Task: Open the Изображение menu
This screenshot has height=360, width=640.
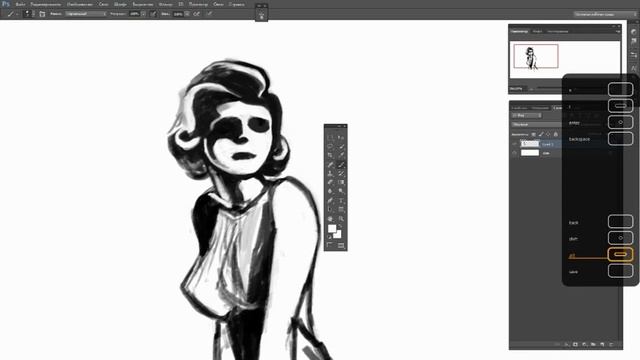Action: click(x=80, y=4)
